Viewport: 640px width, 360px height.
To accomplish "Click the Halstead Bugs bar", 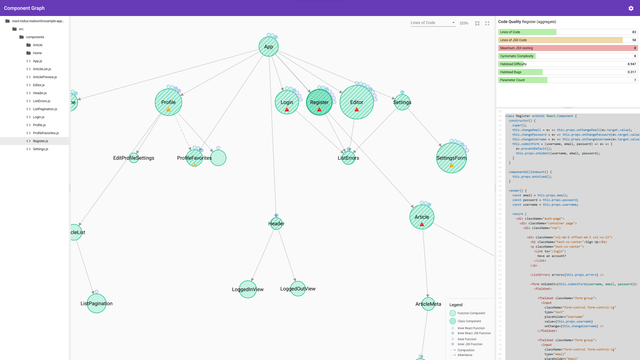I will [567, 72].
